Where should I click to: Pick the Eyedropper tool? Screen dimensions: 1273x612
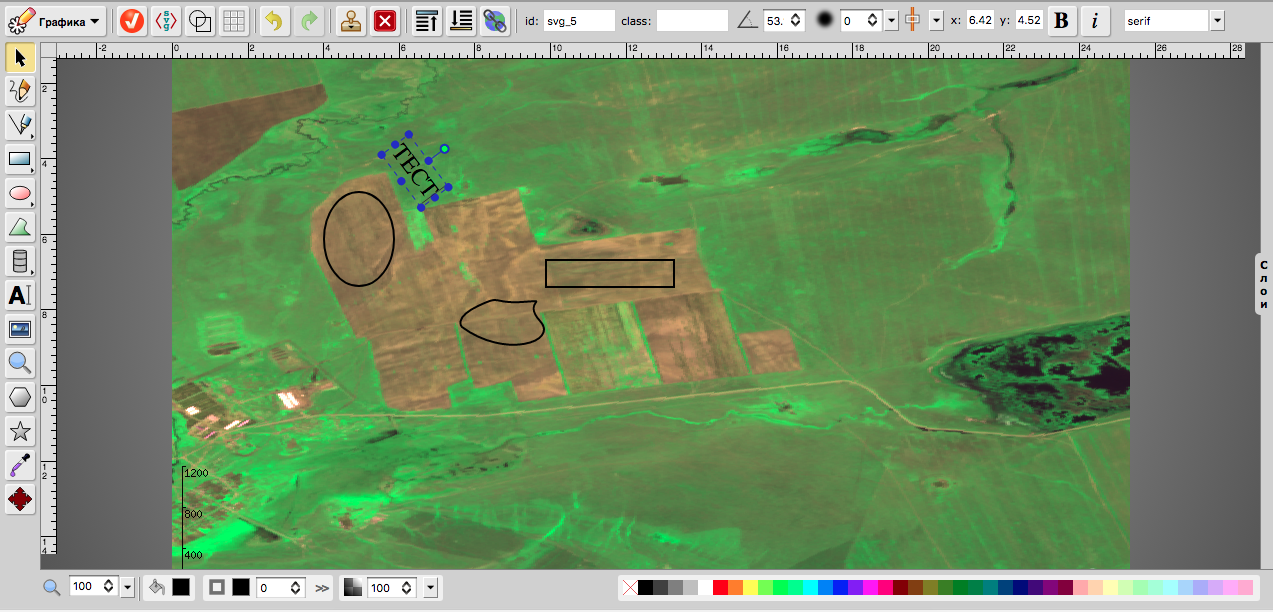click(20, 465)
